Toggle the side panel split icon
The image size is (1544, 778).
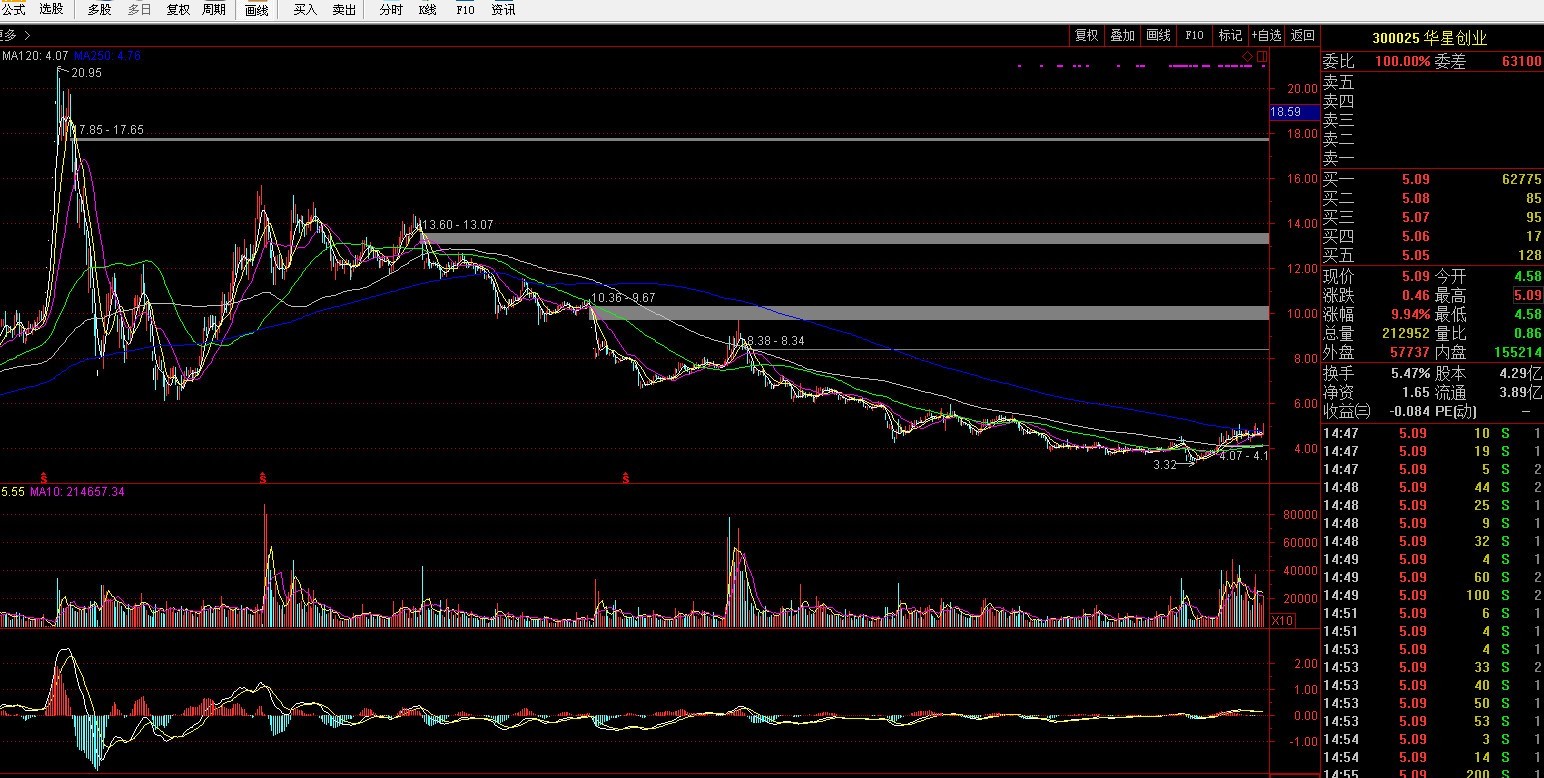pos(1262,56)
